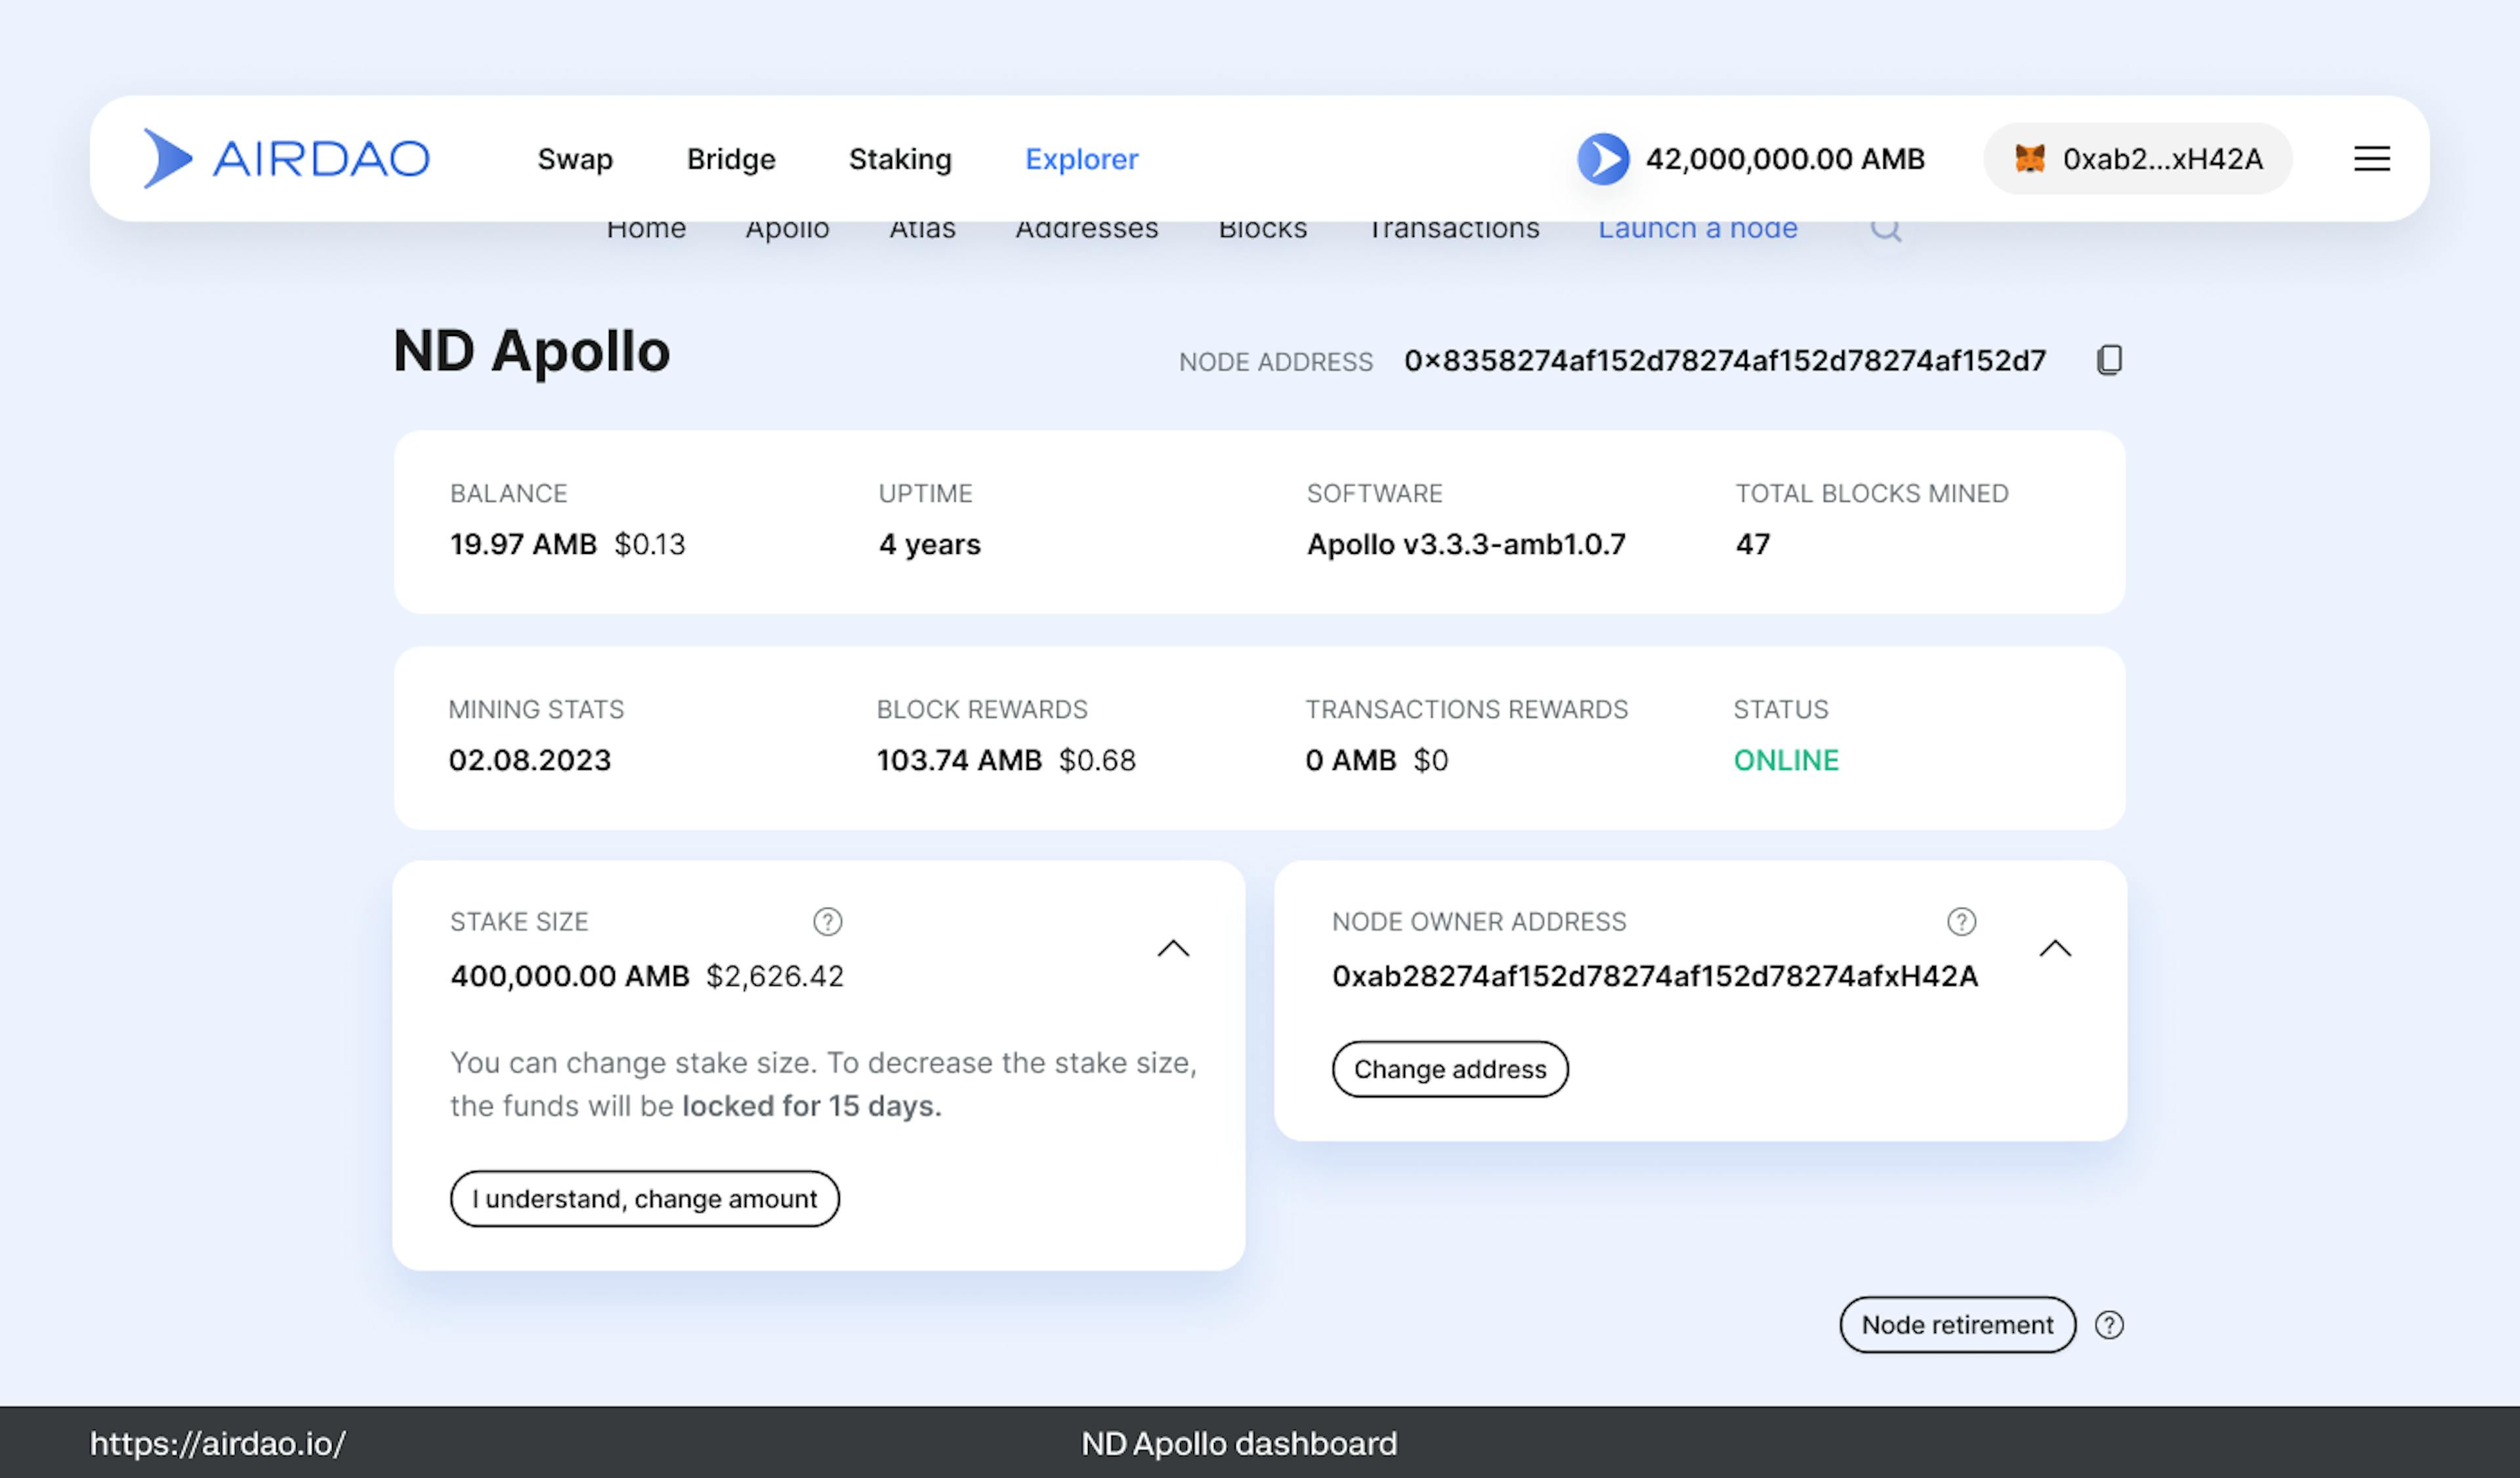This screenshot has height=1478, width=2520.
Task: Click the search magnifier icon
Action: click(1885, 230)
